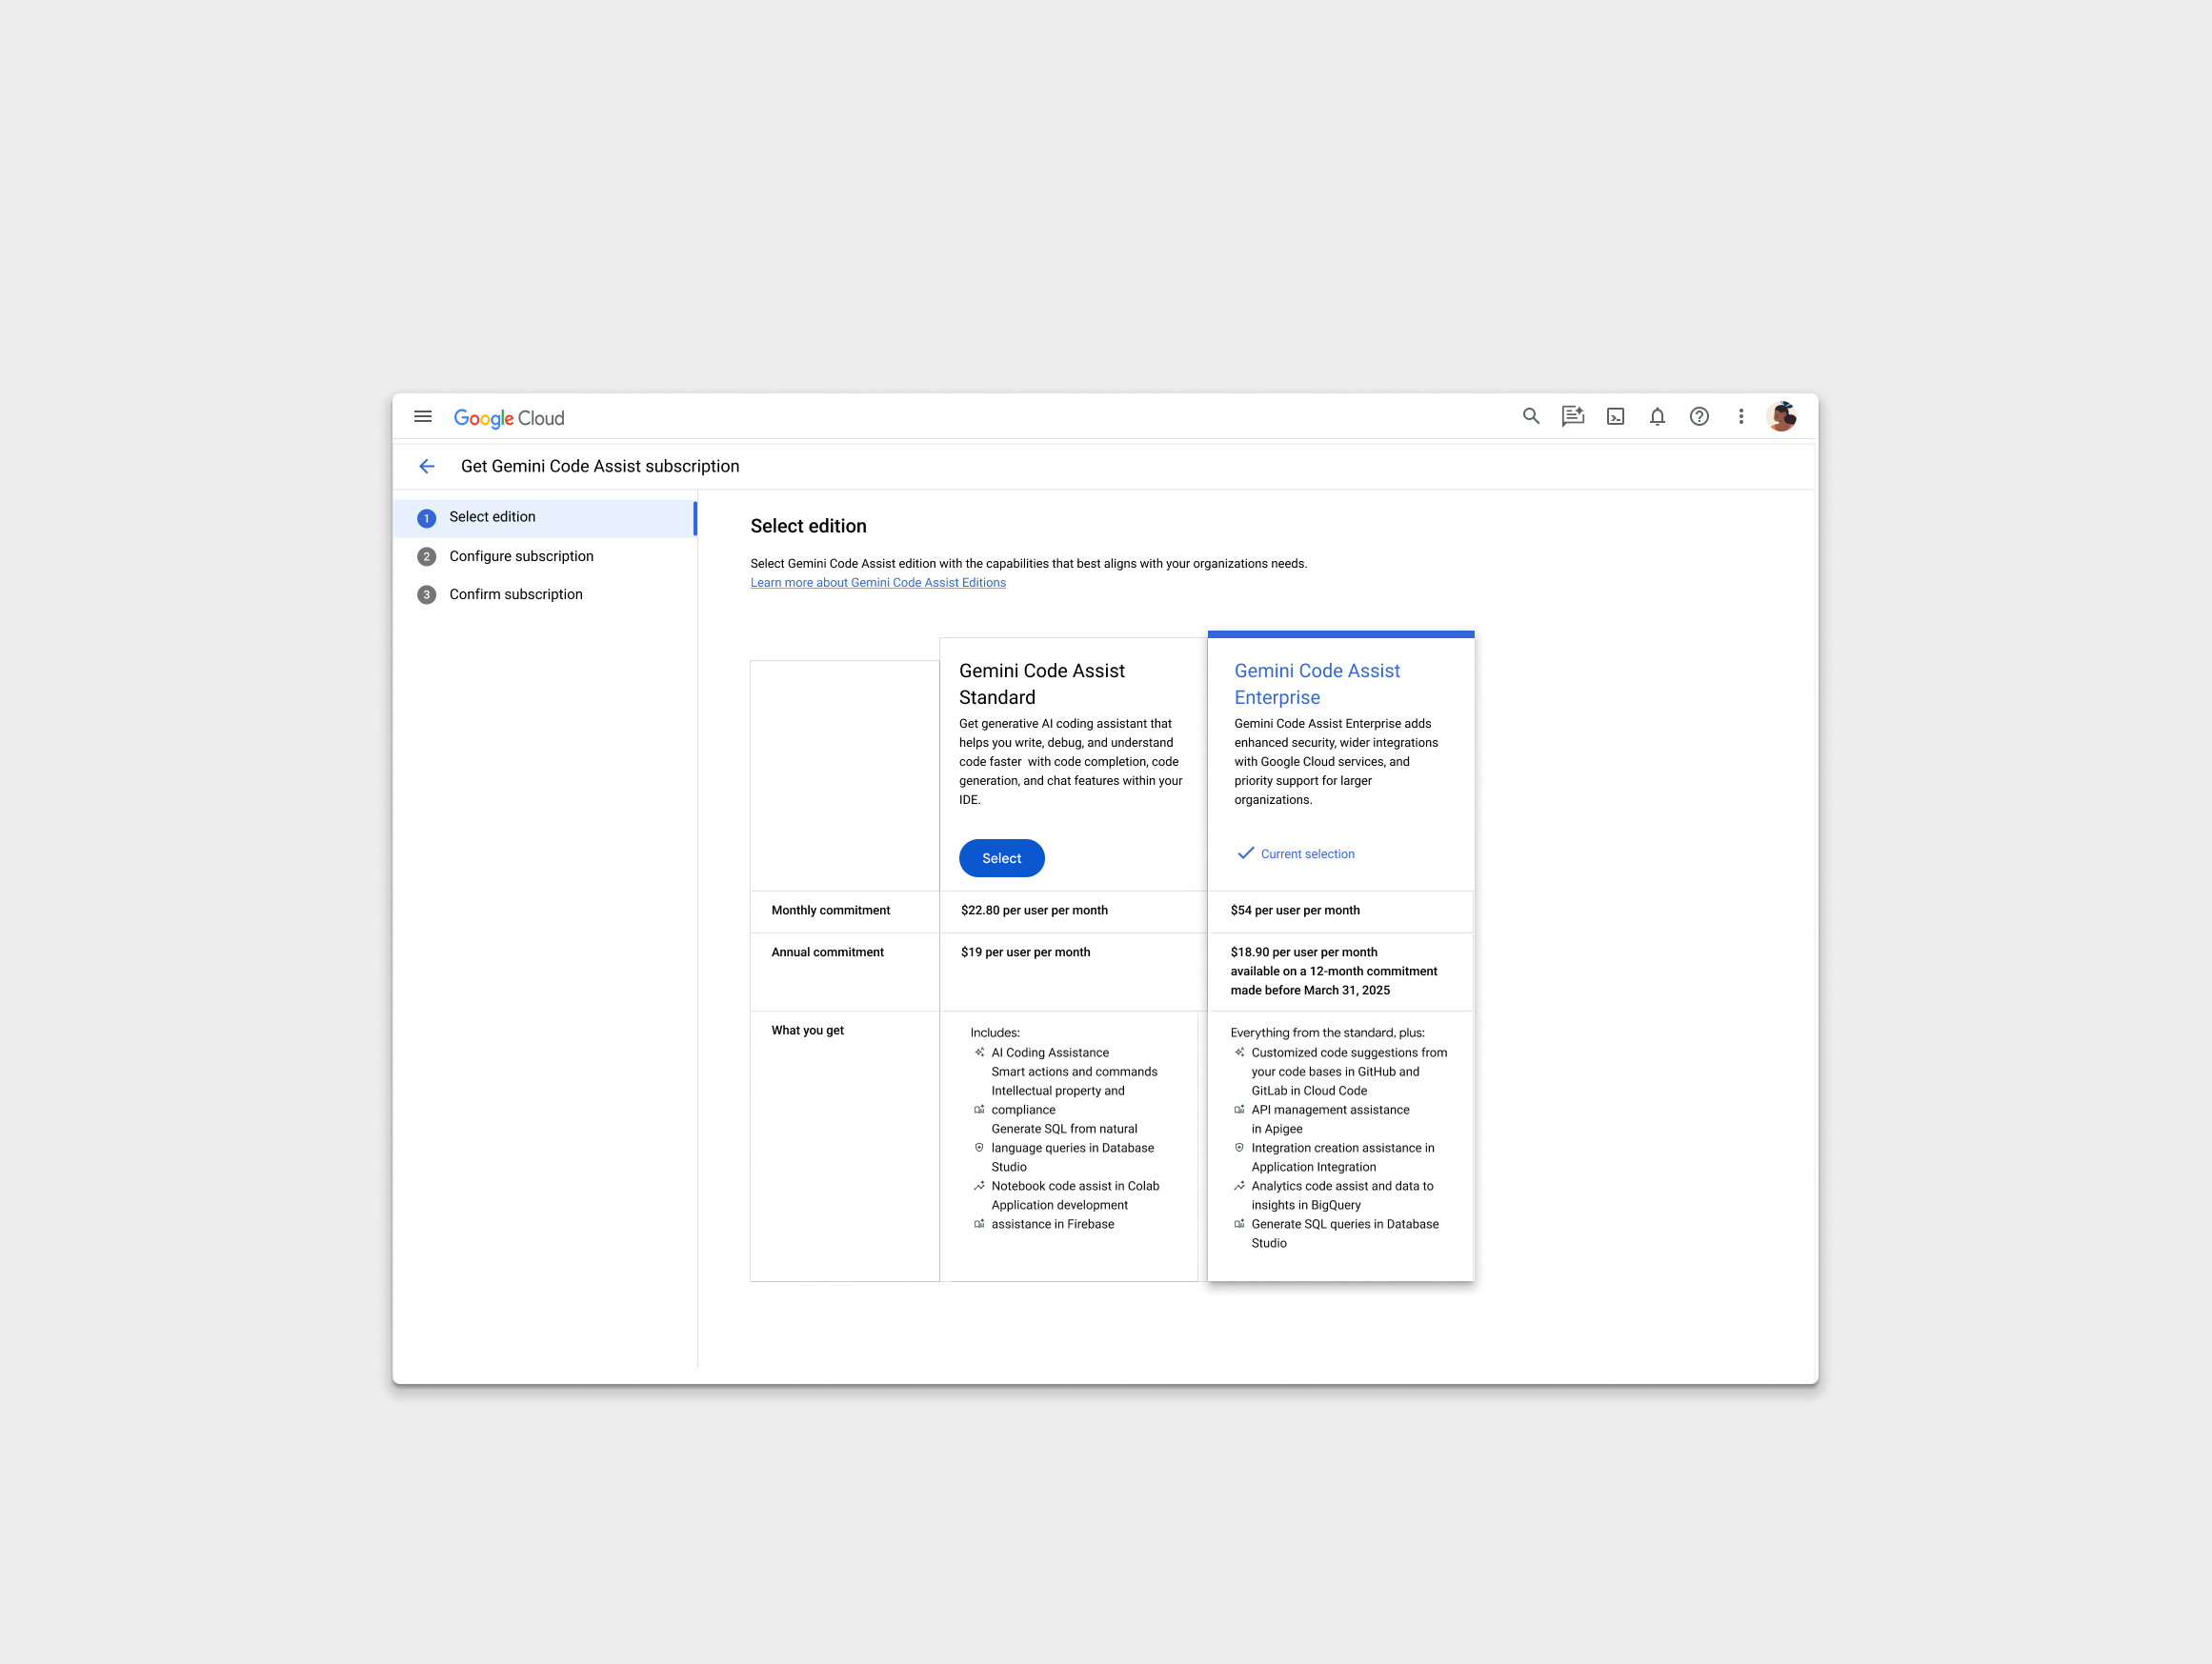The image size is (2212, 1664).
Task: Open Learn more about Gemini Code Assist Editions
Action: pos(878,582)
